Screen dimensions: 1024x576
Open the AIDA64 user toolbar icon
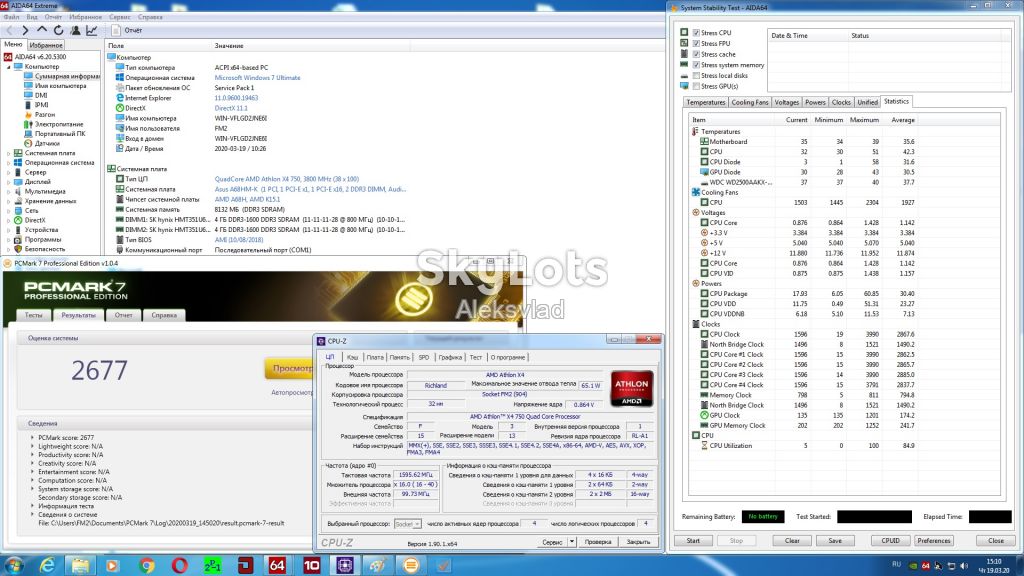point(75,30)
